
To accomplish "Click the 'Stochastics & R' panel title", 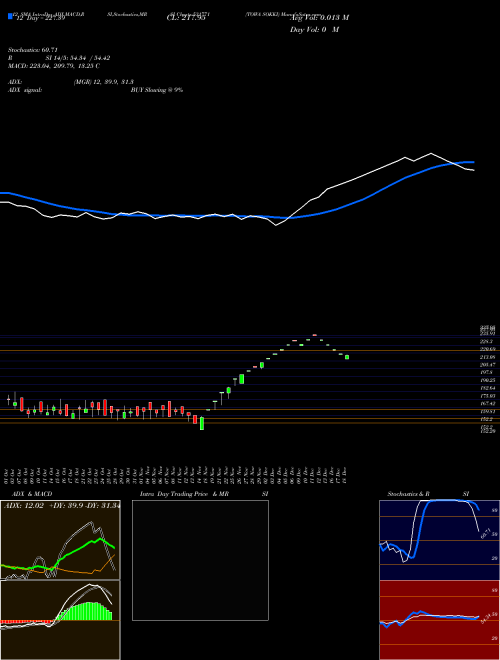I will click(408, 494).
